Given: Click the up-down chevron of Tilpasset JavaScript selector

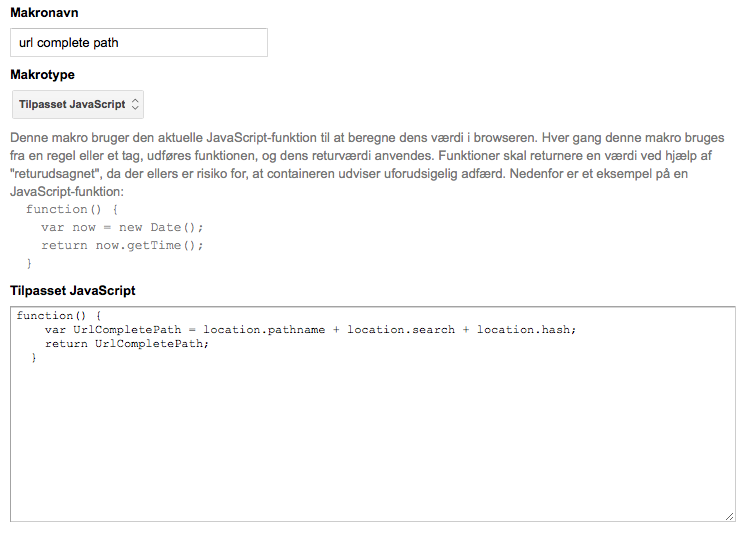Looking at the screenshot, I should click(x=136, y=104).
